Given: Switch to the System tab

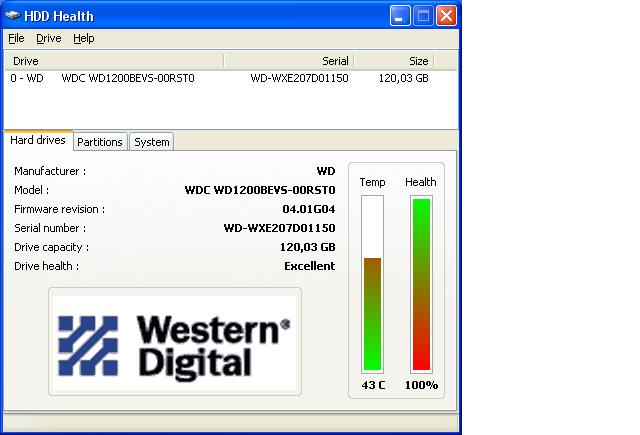Looking at the screenshot, I should coord(152,142).
